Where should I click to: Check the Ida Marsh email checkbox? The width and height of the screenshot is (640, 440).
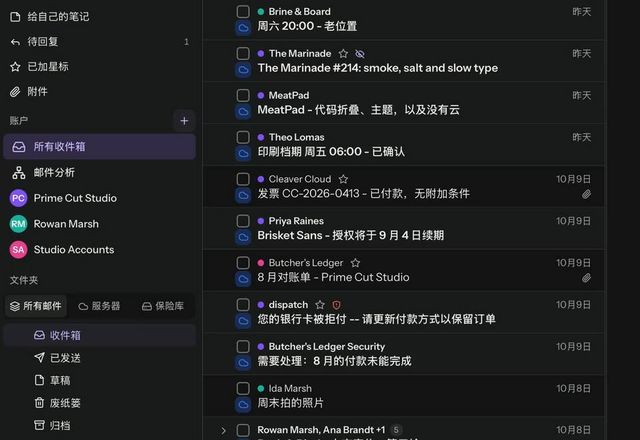[243, 388]
